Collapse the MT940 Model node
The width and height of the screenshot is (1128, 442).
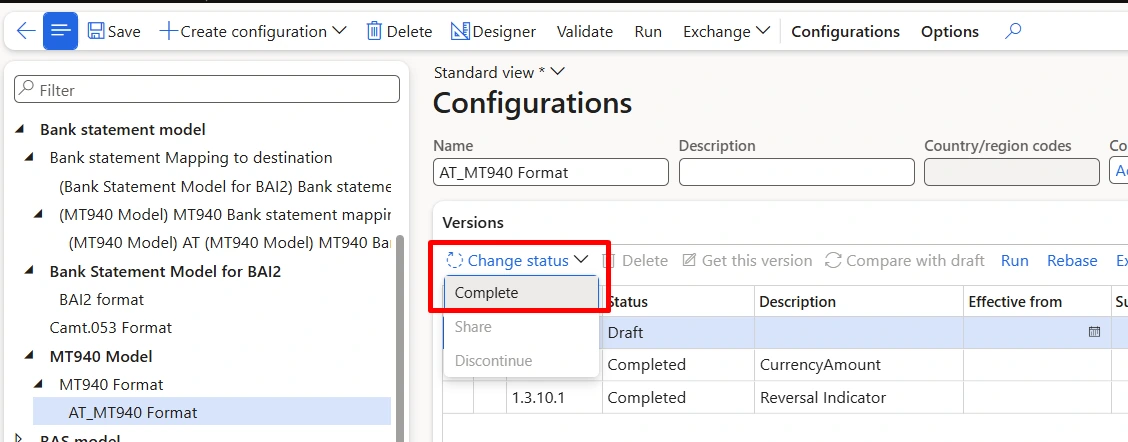point(29,356)
